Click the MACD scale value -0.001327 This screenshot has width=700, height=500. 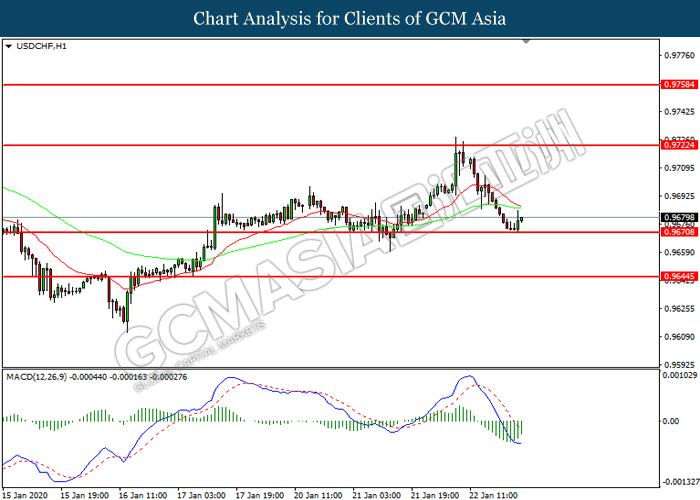click(x=680, y=482)
